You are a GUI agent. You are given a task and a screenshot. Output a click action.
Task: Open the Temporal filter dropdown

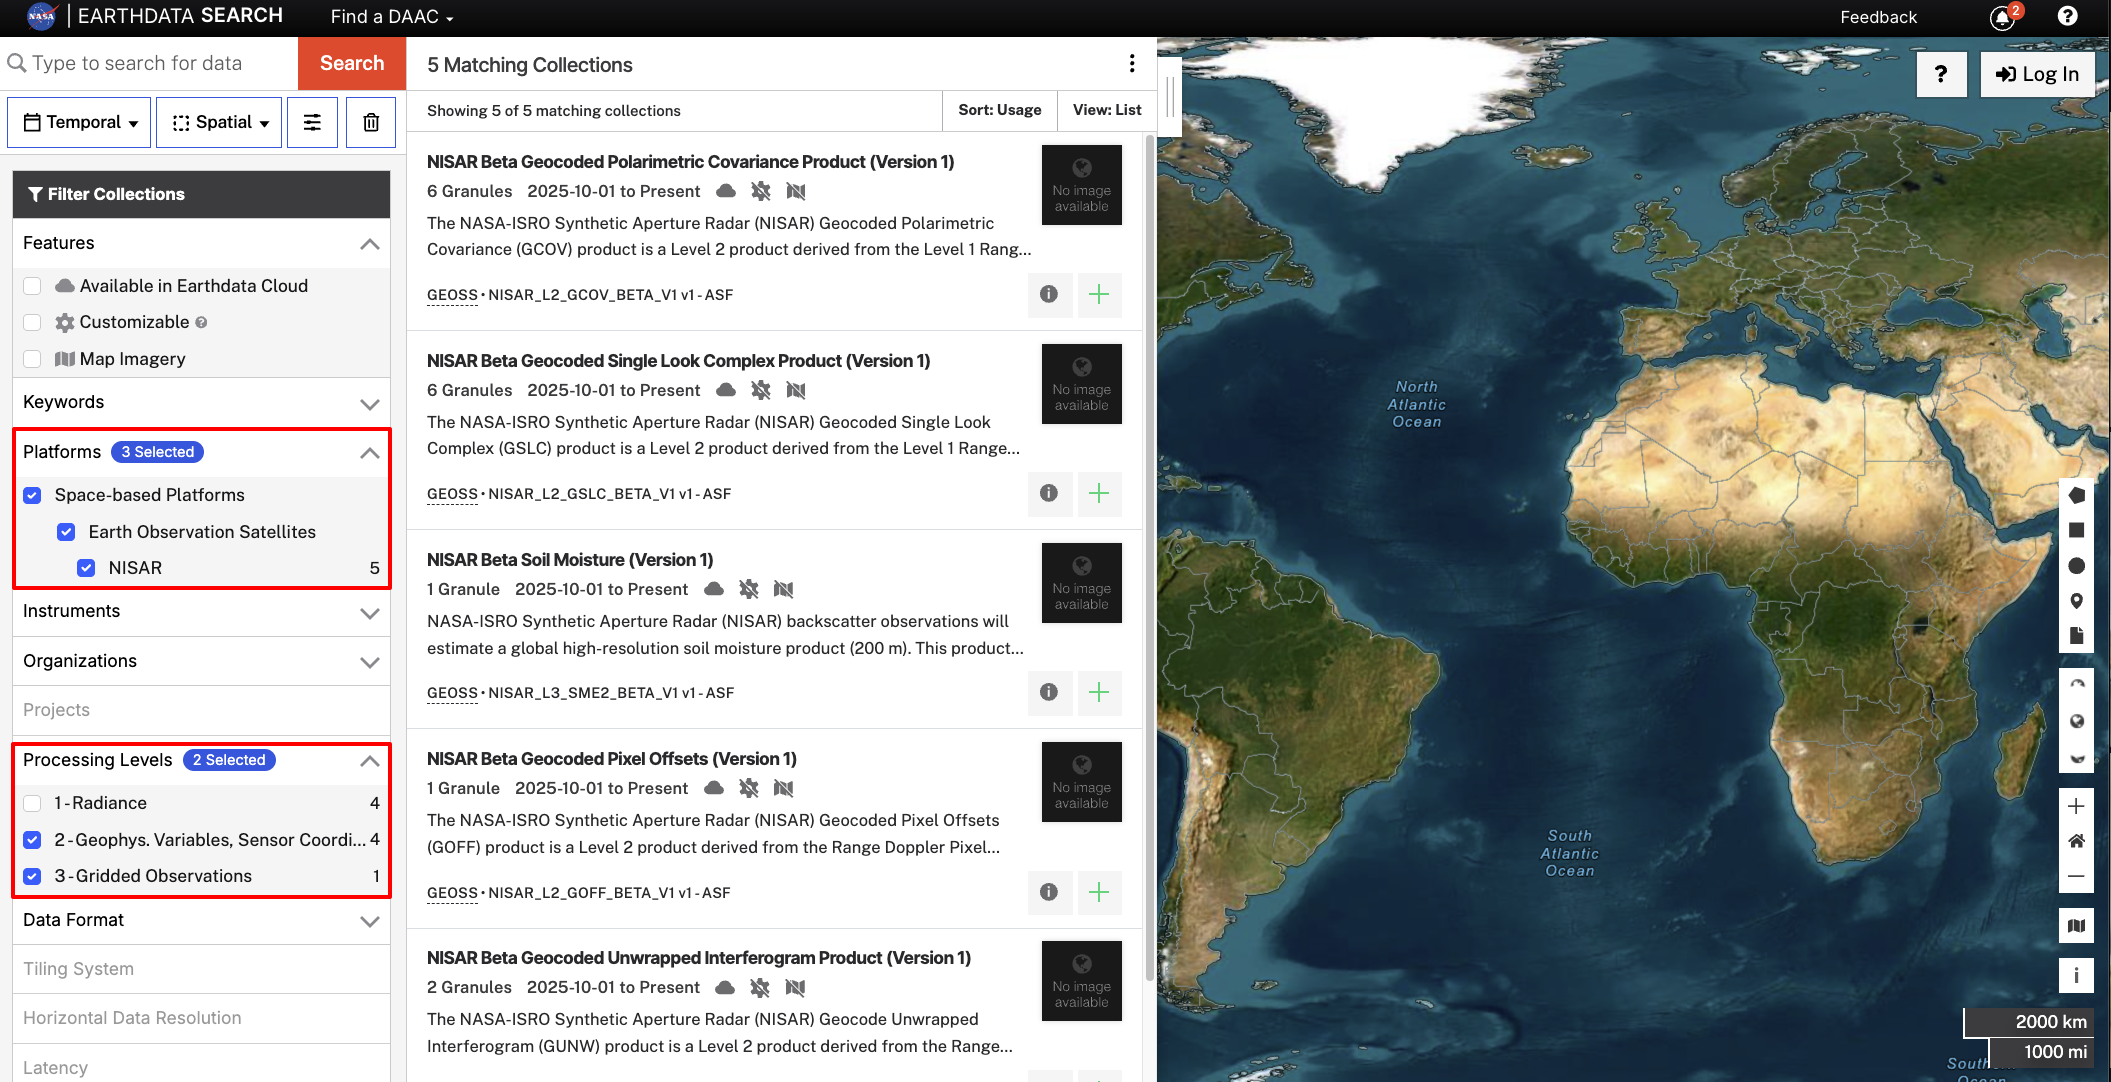79,122
